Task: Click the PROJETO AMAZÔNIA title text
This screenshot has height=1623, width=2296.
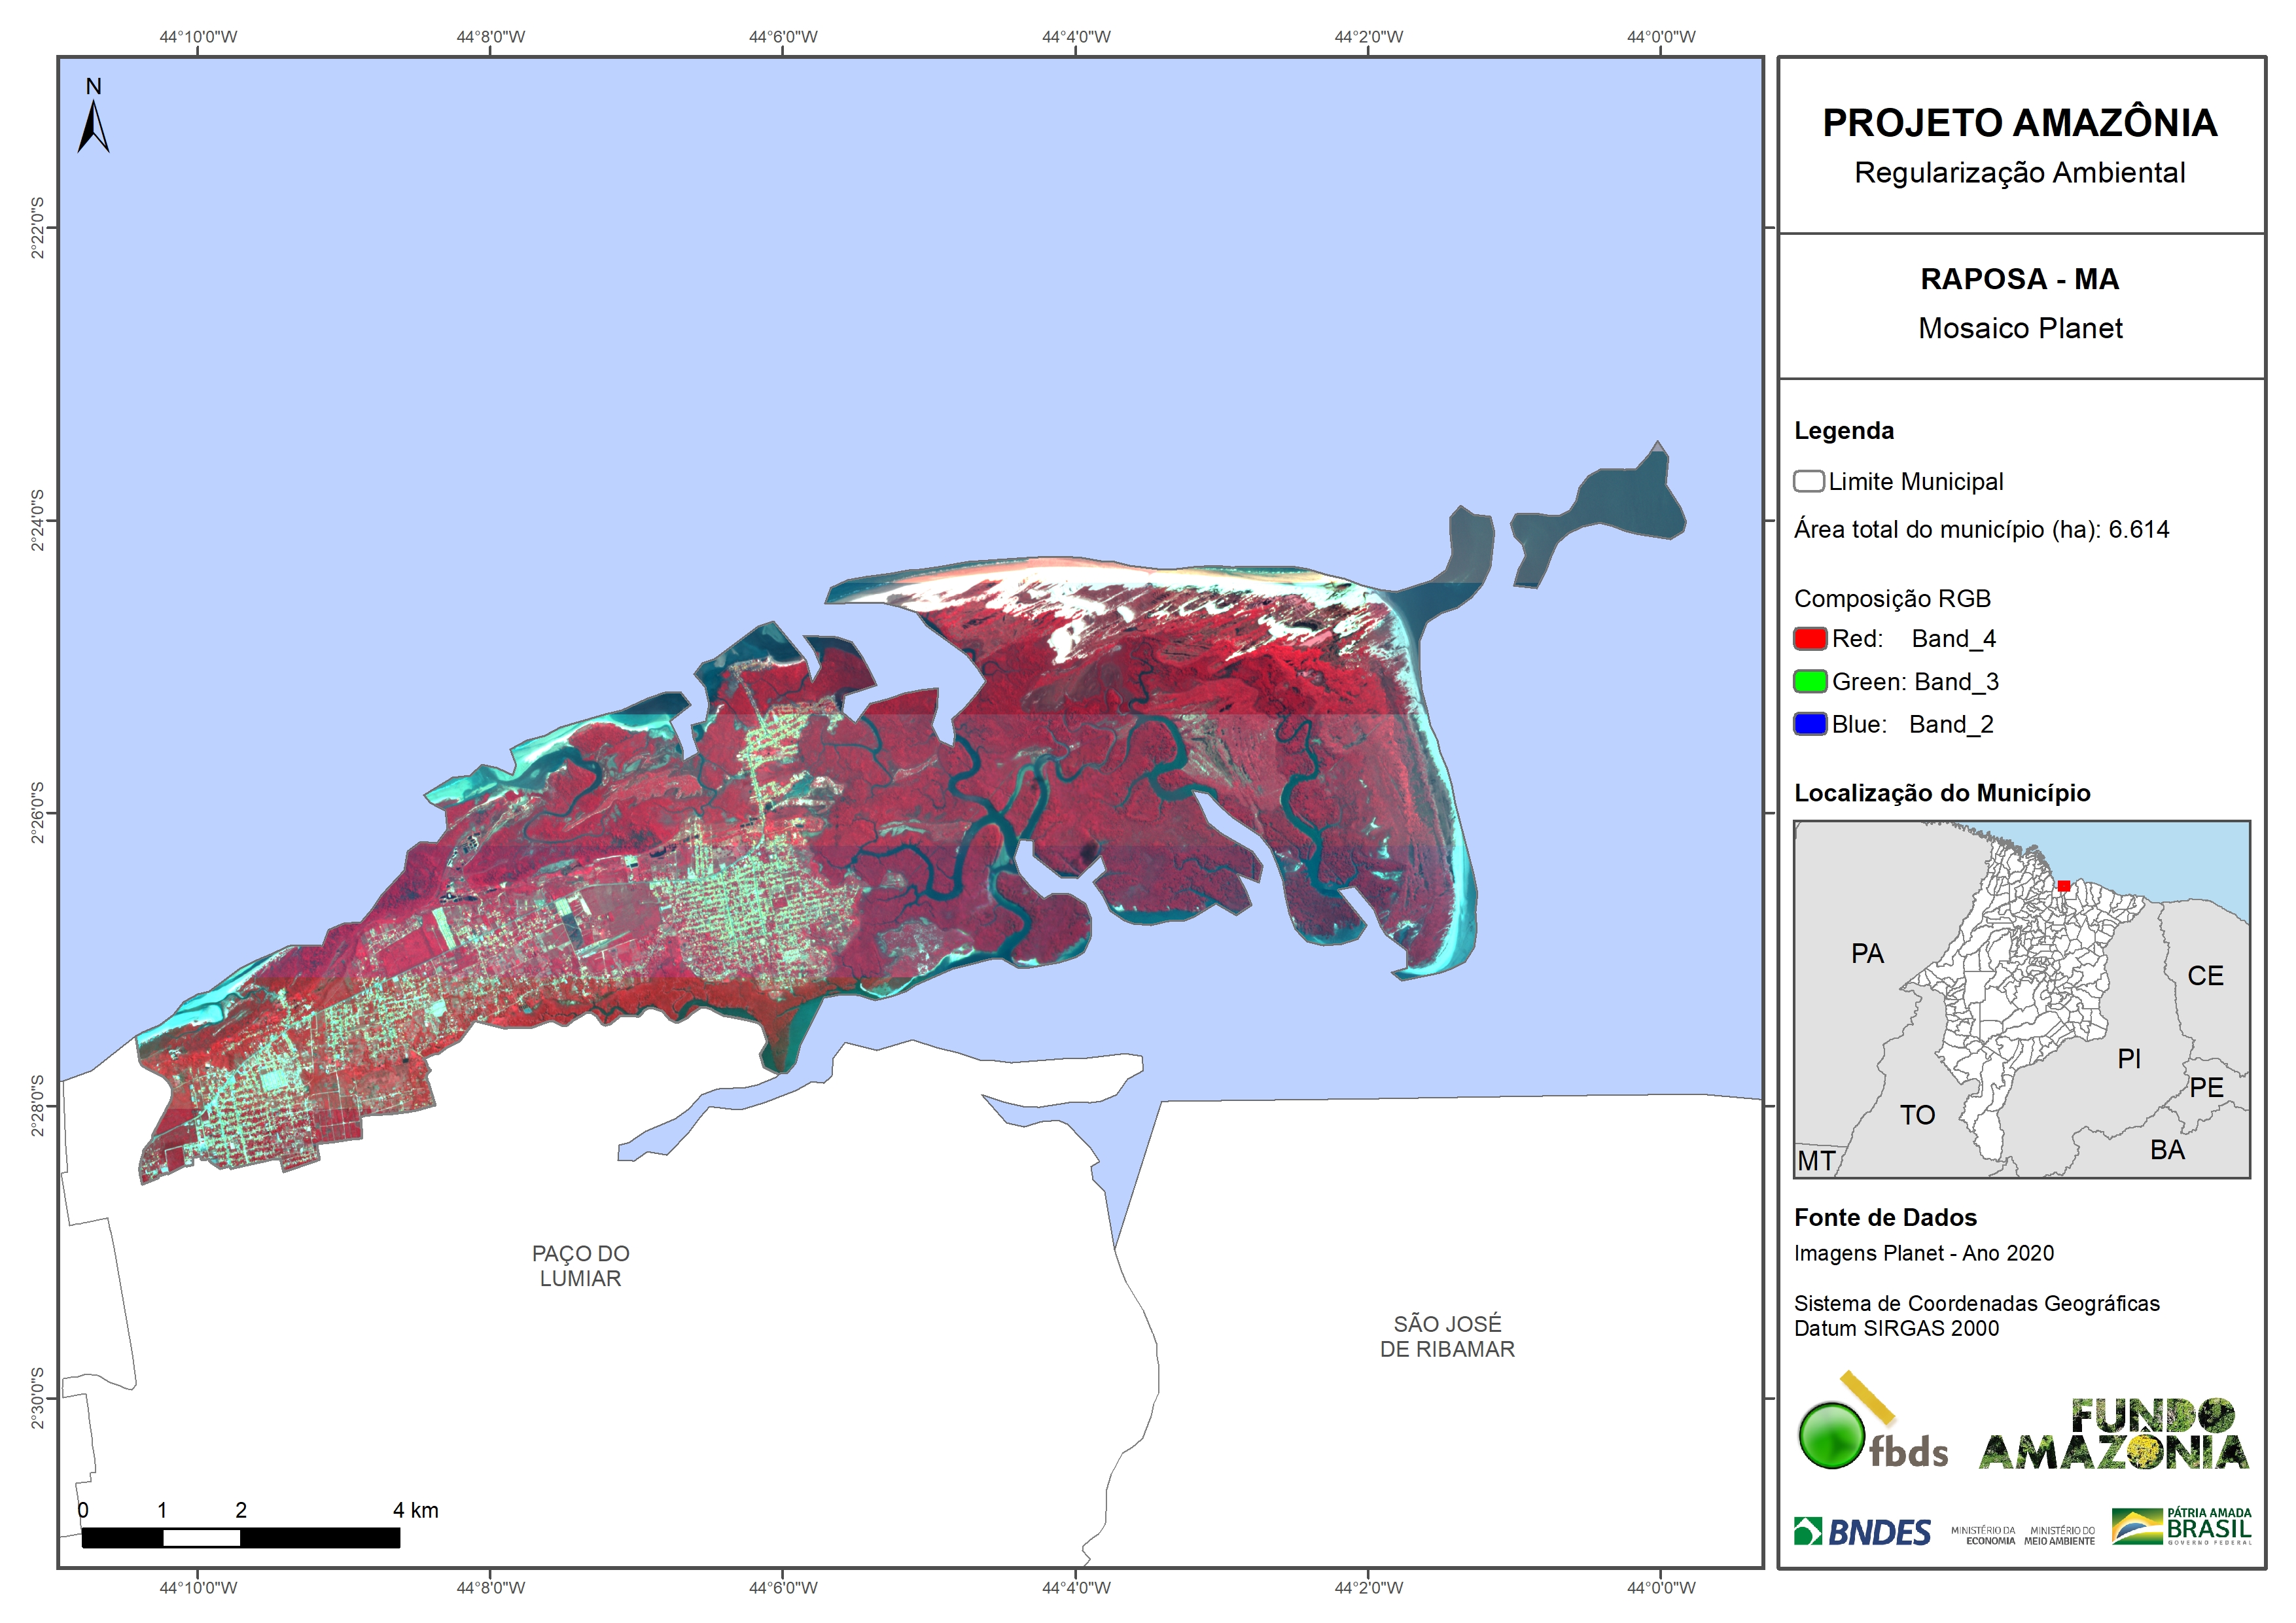Action: [x=2020, y=123]
